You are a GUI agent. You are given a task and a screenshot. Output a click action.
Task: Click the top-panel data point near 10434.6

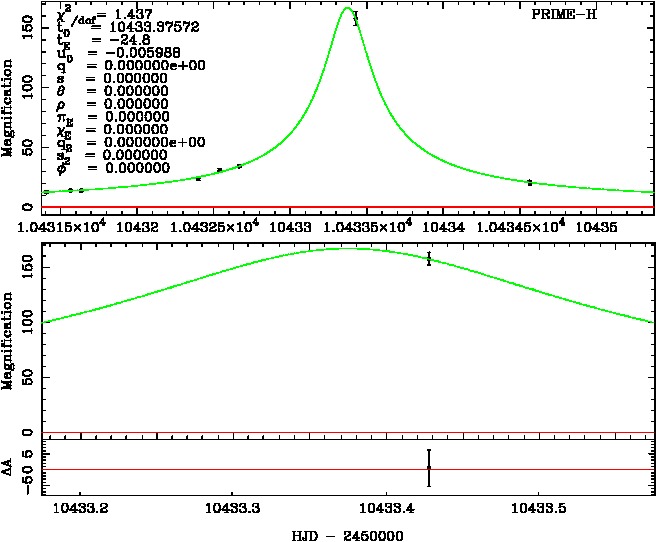pyautogui.click(x=529, y=182)
